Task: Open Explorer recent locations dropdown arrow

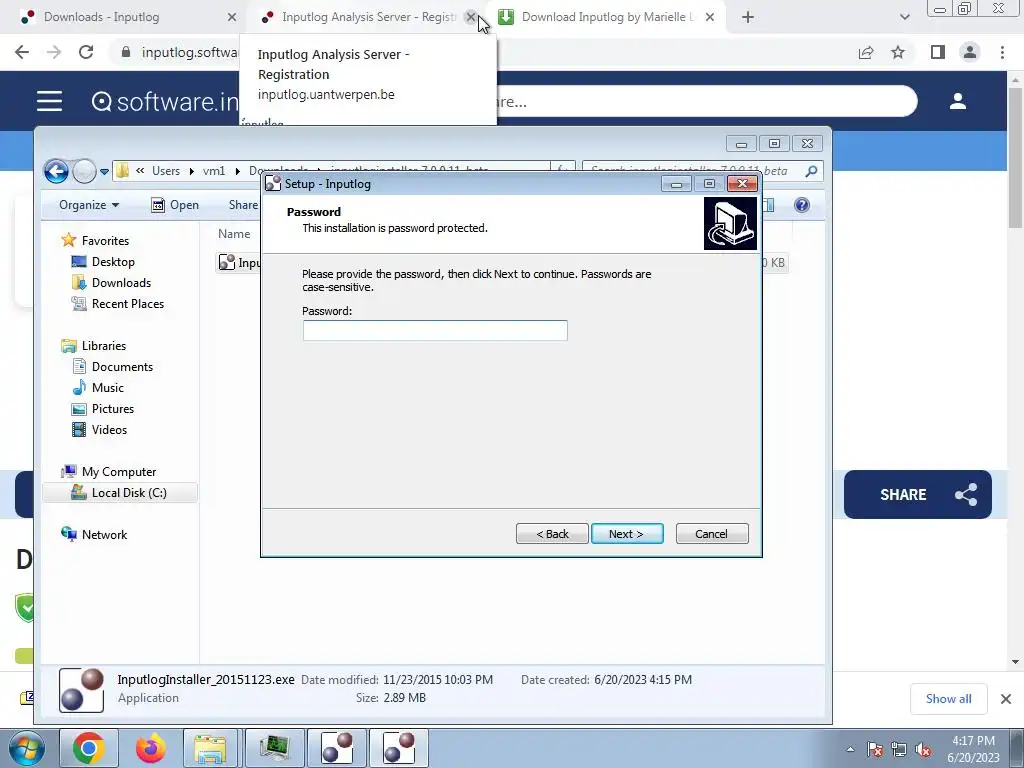Action: tap(104, 172)
